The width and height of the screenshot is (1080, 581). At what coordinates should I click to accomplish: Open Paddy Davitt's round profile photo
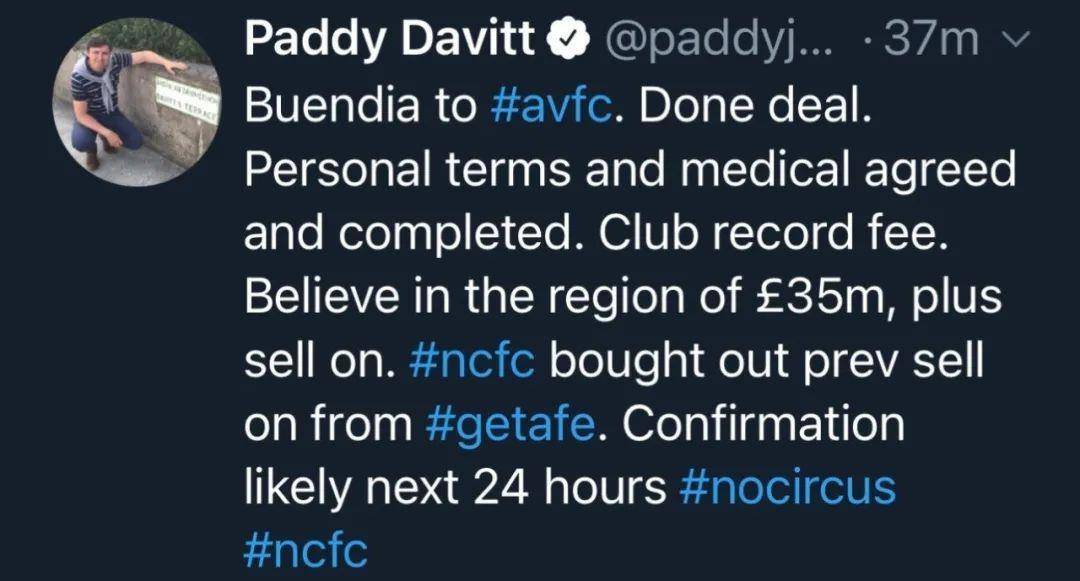pyautogui.click(x=137, y=102)
